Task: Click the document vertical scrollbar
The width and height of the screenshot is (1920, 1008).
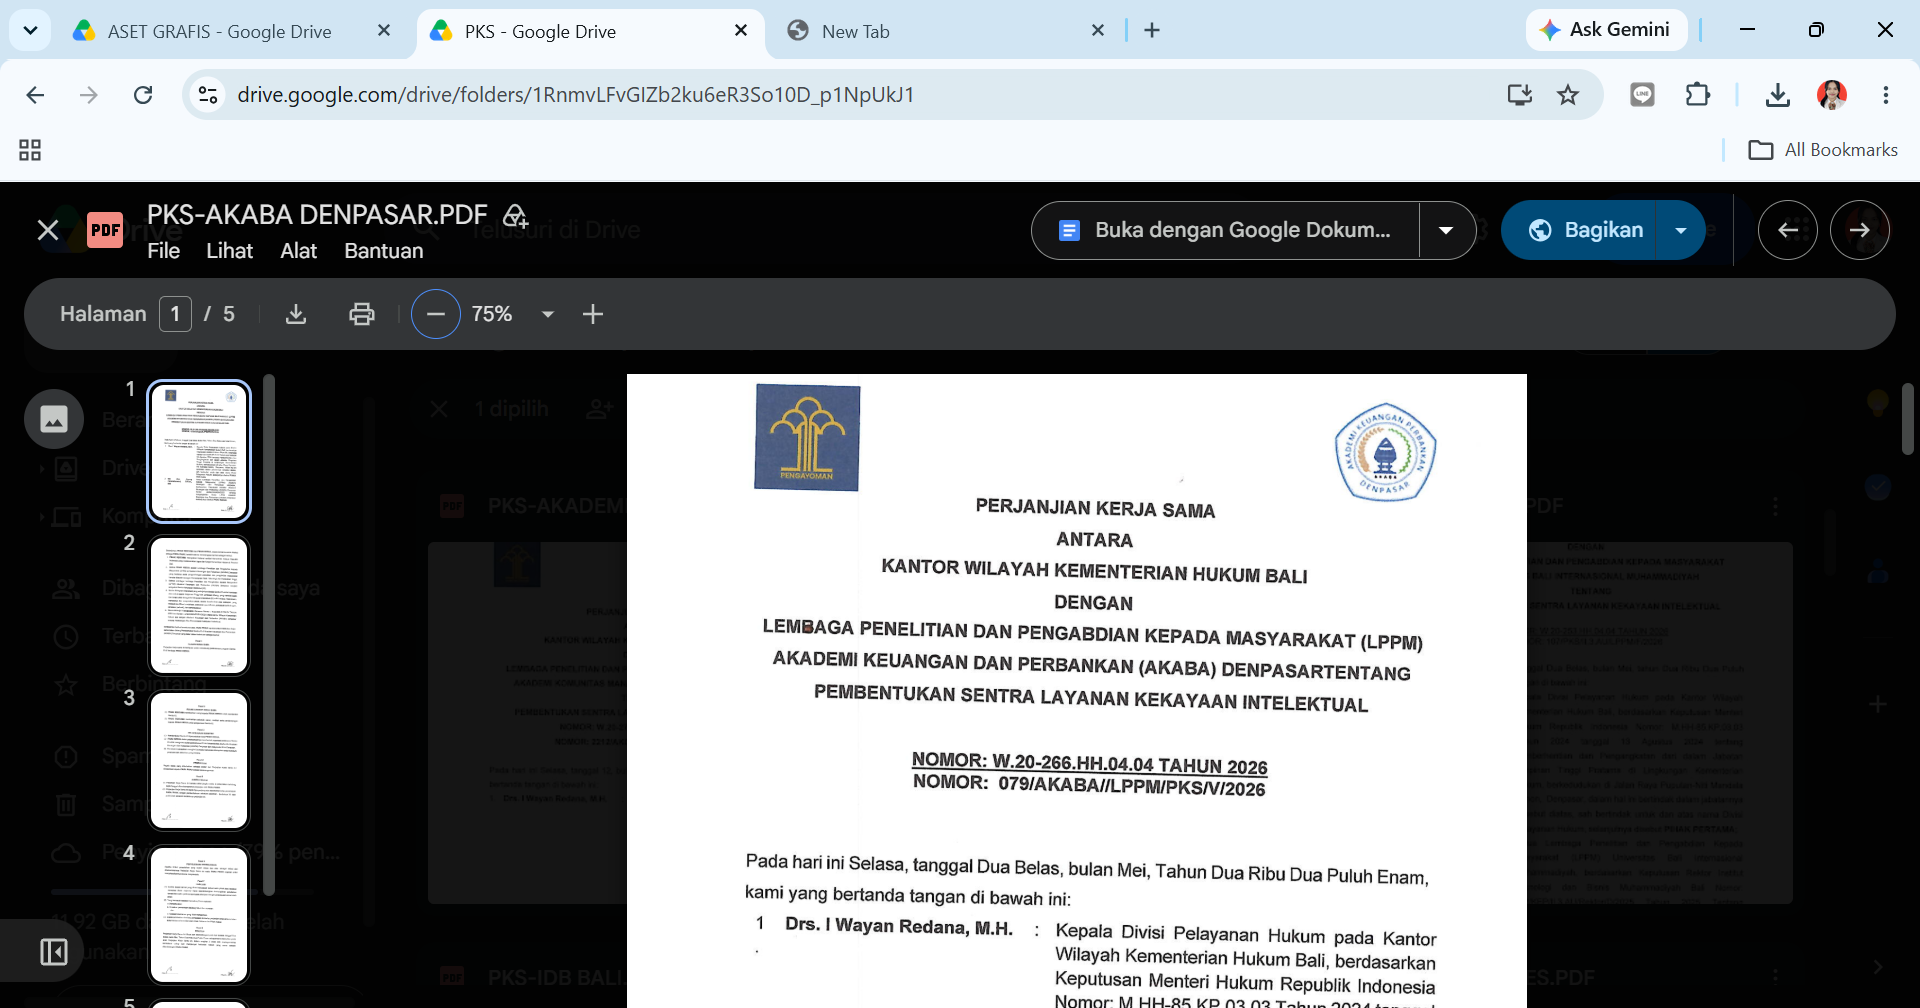Action: coord(1908,418)
